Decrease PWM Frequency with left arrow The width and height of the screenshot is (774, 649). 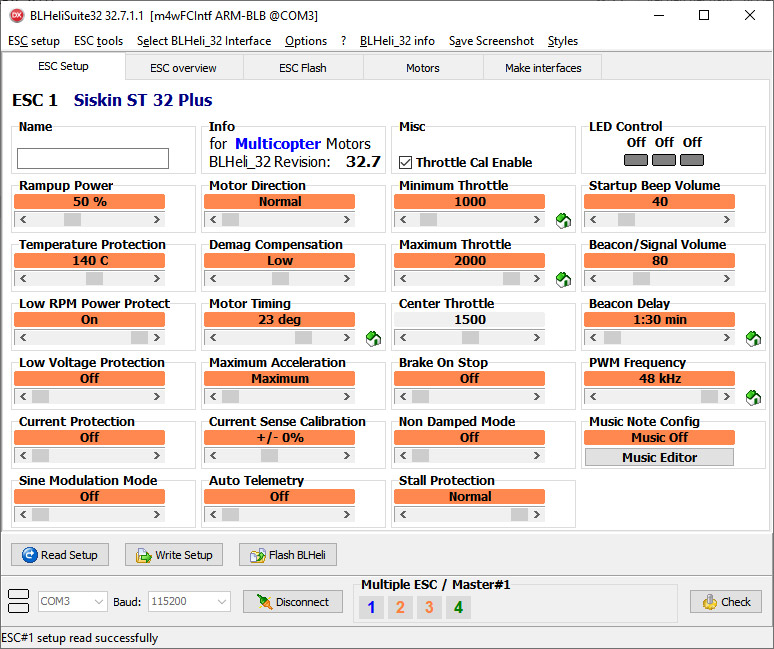tap(593, 397)
